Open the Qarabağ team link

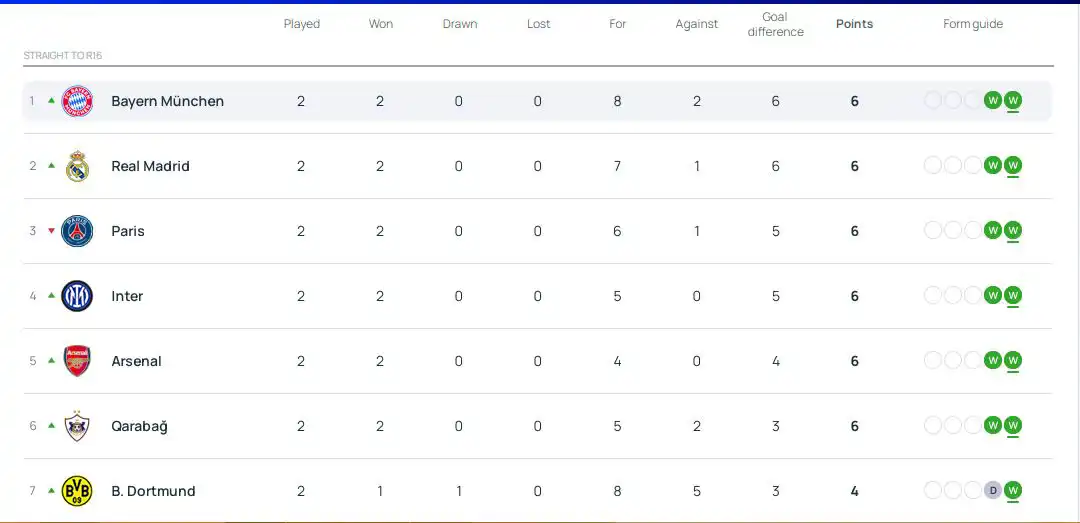click(139, 426)
